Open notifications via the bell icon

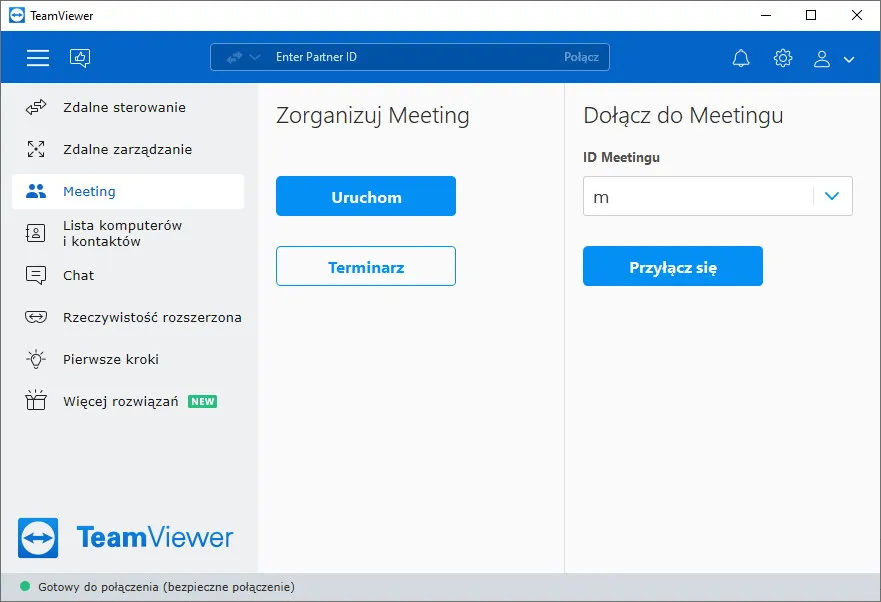point(740,57)
